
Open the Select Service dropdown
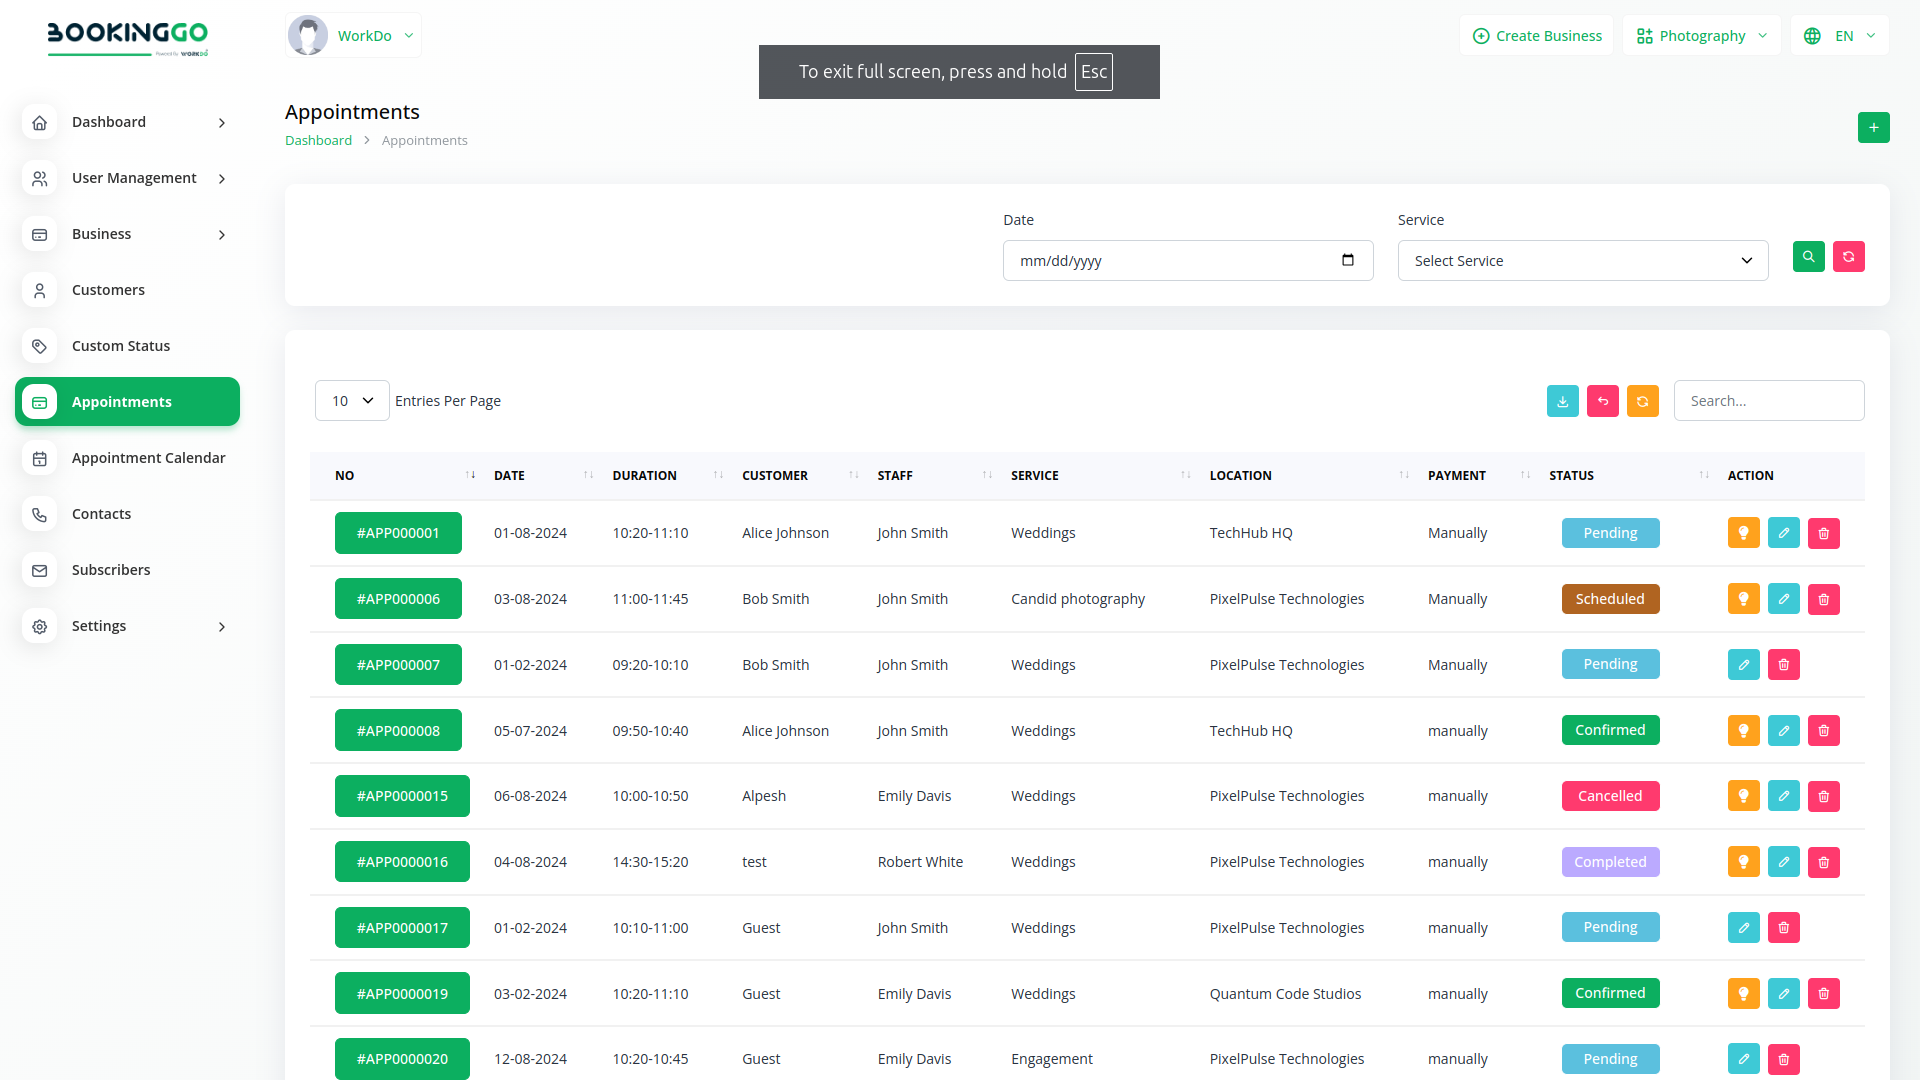1582,261
